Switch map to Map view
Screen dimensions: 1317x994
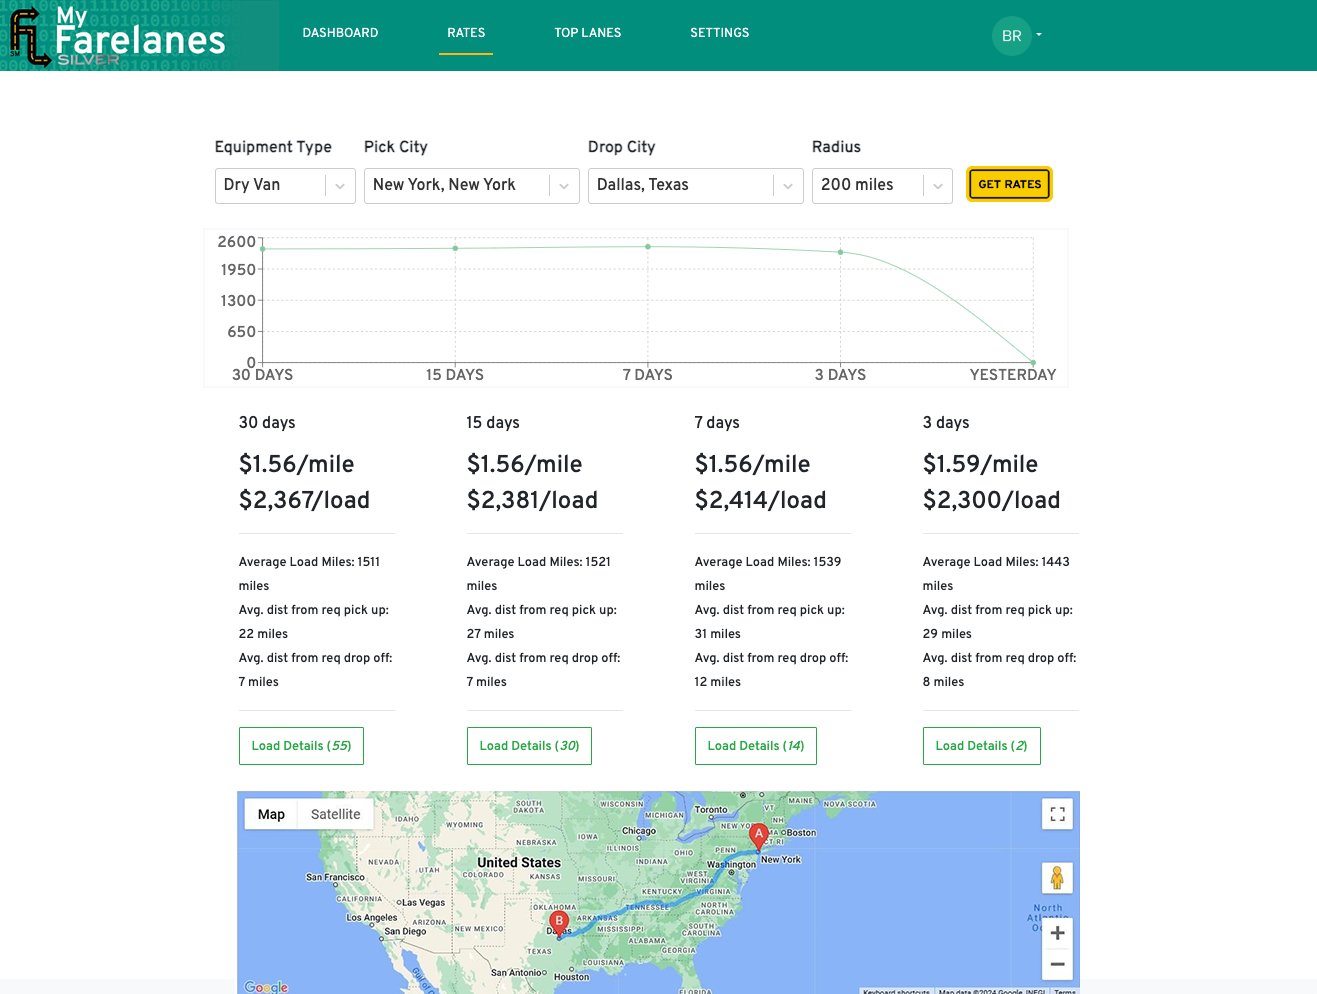[x=271, y=814]
